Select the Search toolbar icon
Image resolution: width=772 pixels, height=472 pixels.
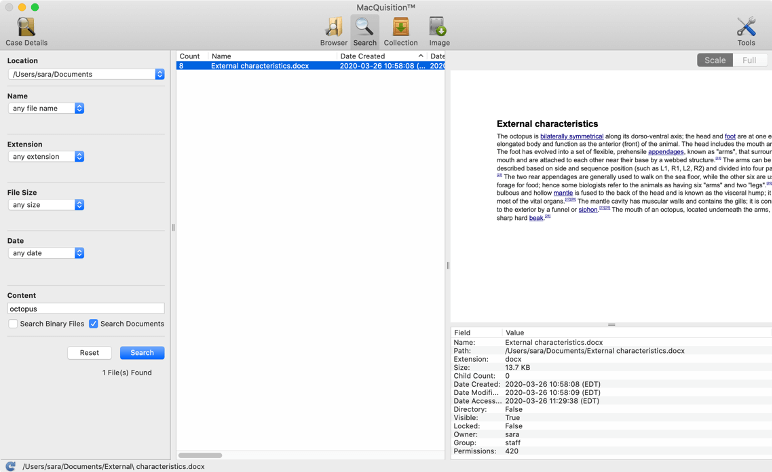pyautogui.click(x=365, y=31)
